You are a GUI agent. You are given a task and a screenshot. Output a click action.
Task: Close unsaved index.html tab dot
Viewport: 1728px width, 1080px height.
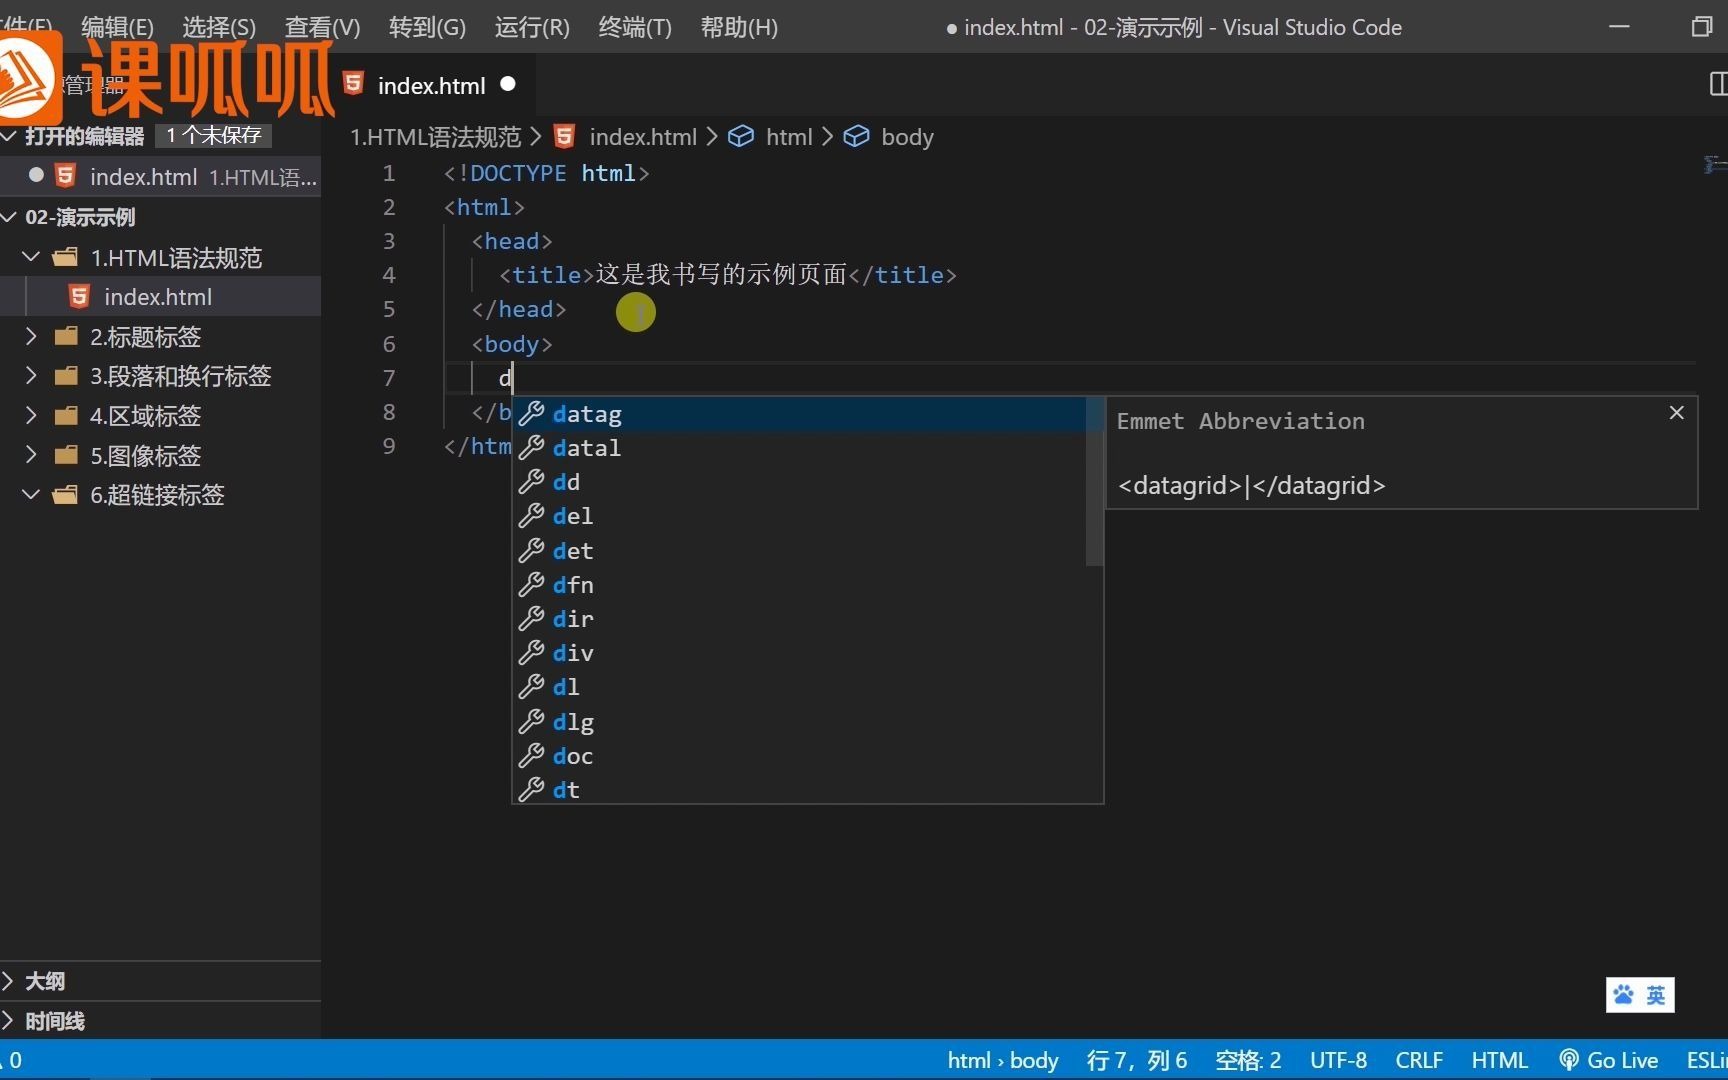coord(508,84)
